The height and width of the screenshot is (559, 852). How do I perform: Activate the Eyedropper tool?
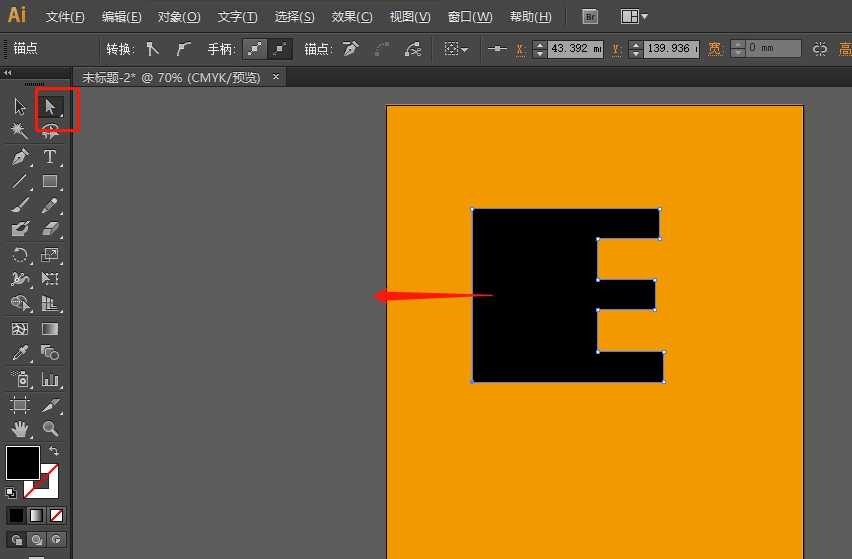click(x=20, y=353)
